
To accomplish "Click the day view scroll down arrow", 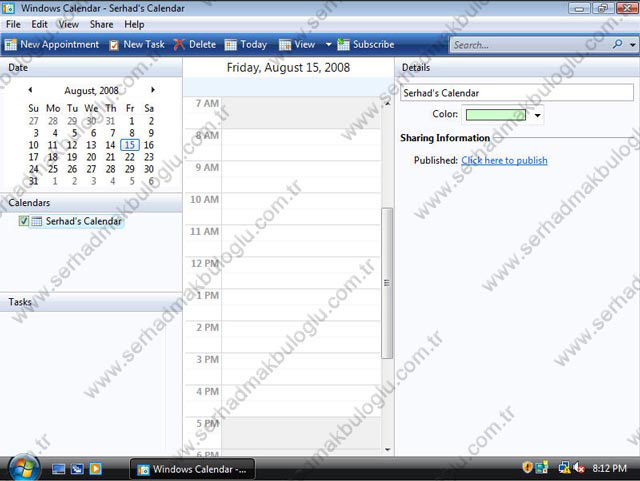I will click(x=387, y=450).
